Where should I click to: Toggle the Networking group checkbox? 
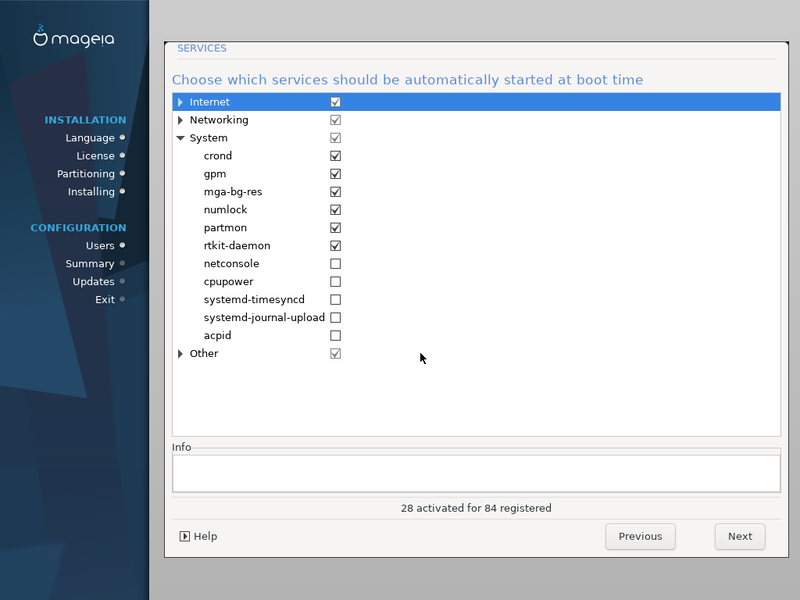click(335, 120)
